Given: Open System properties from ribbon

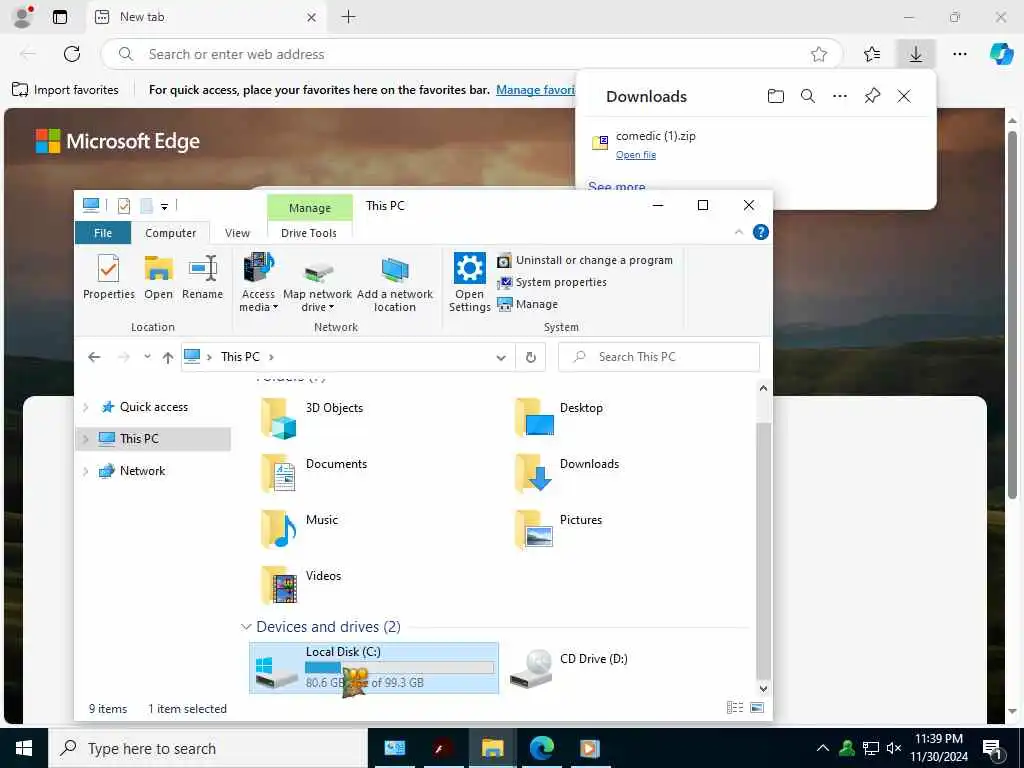Looking at the screenshot, I should [x=552, y=282].
